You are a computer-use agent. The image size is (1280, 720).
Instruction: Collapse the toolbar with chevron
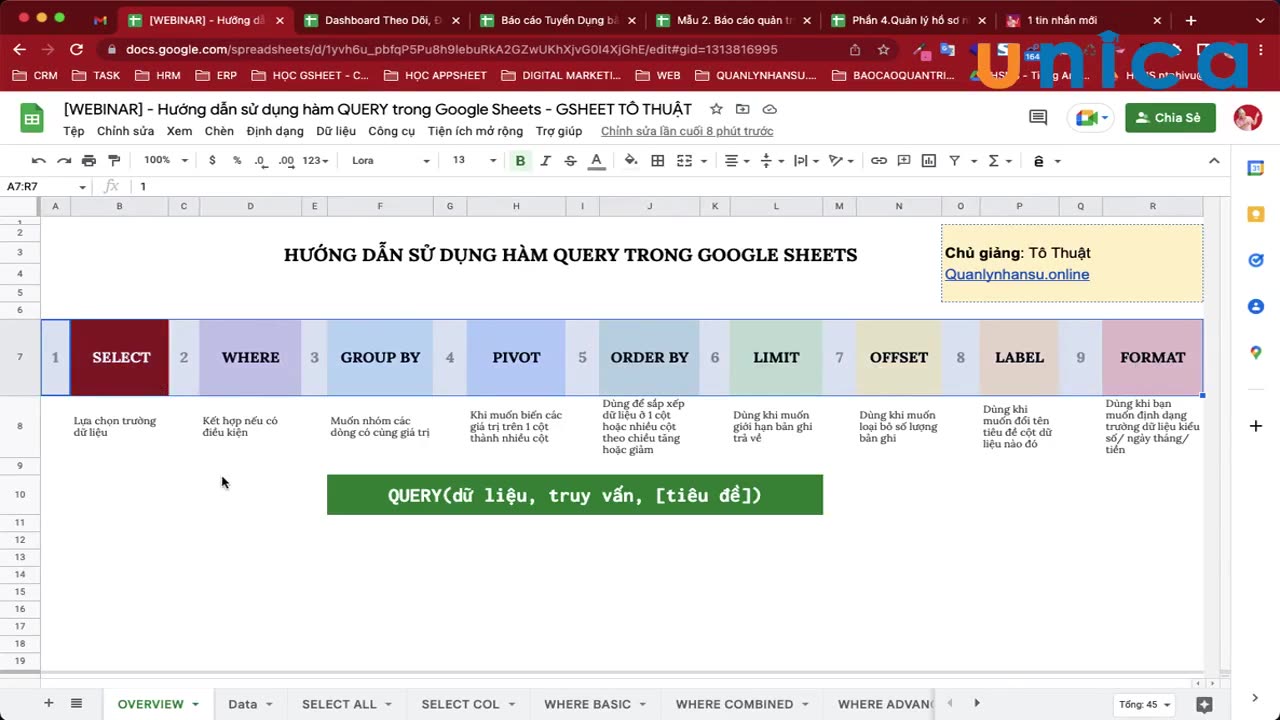(1214, 161)
